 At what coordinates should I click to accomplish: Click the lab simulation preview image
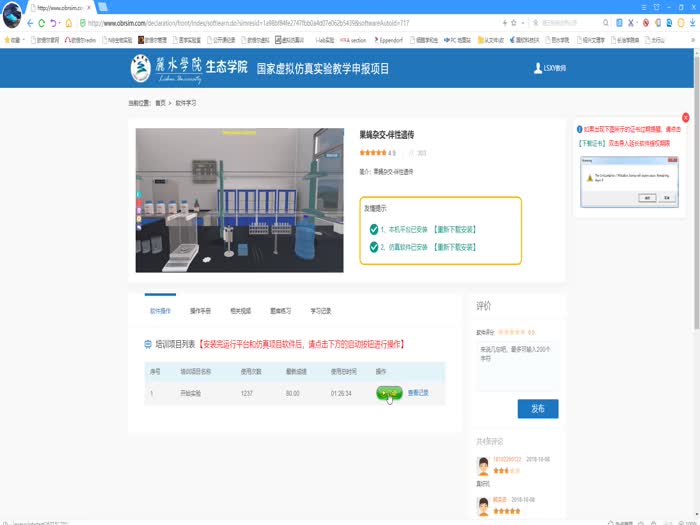tap(239, 199)
